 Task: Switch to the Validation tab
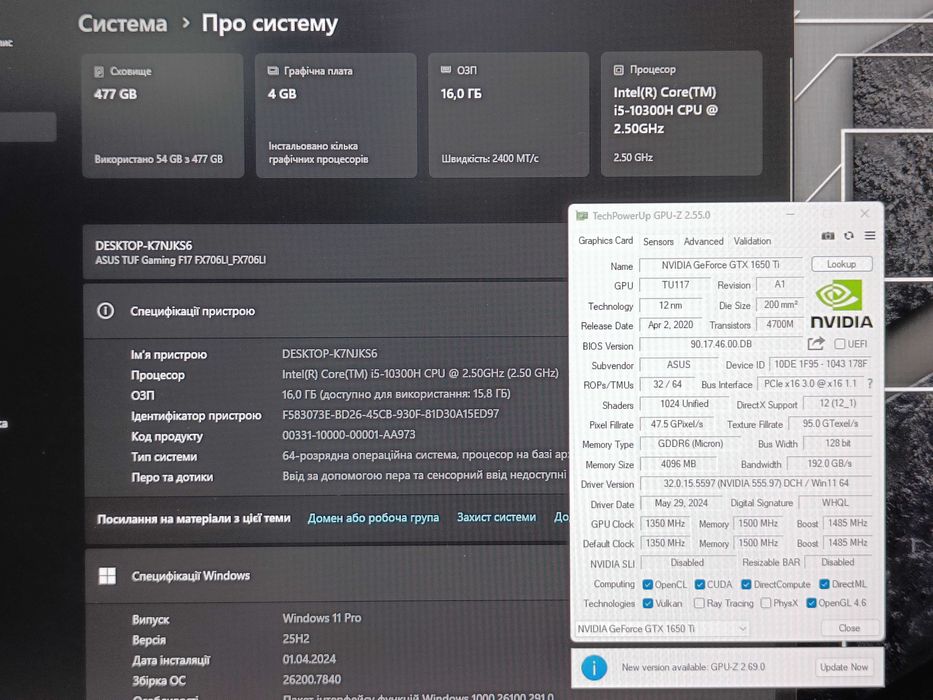point(752,241)
